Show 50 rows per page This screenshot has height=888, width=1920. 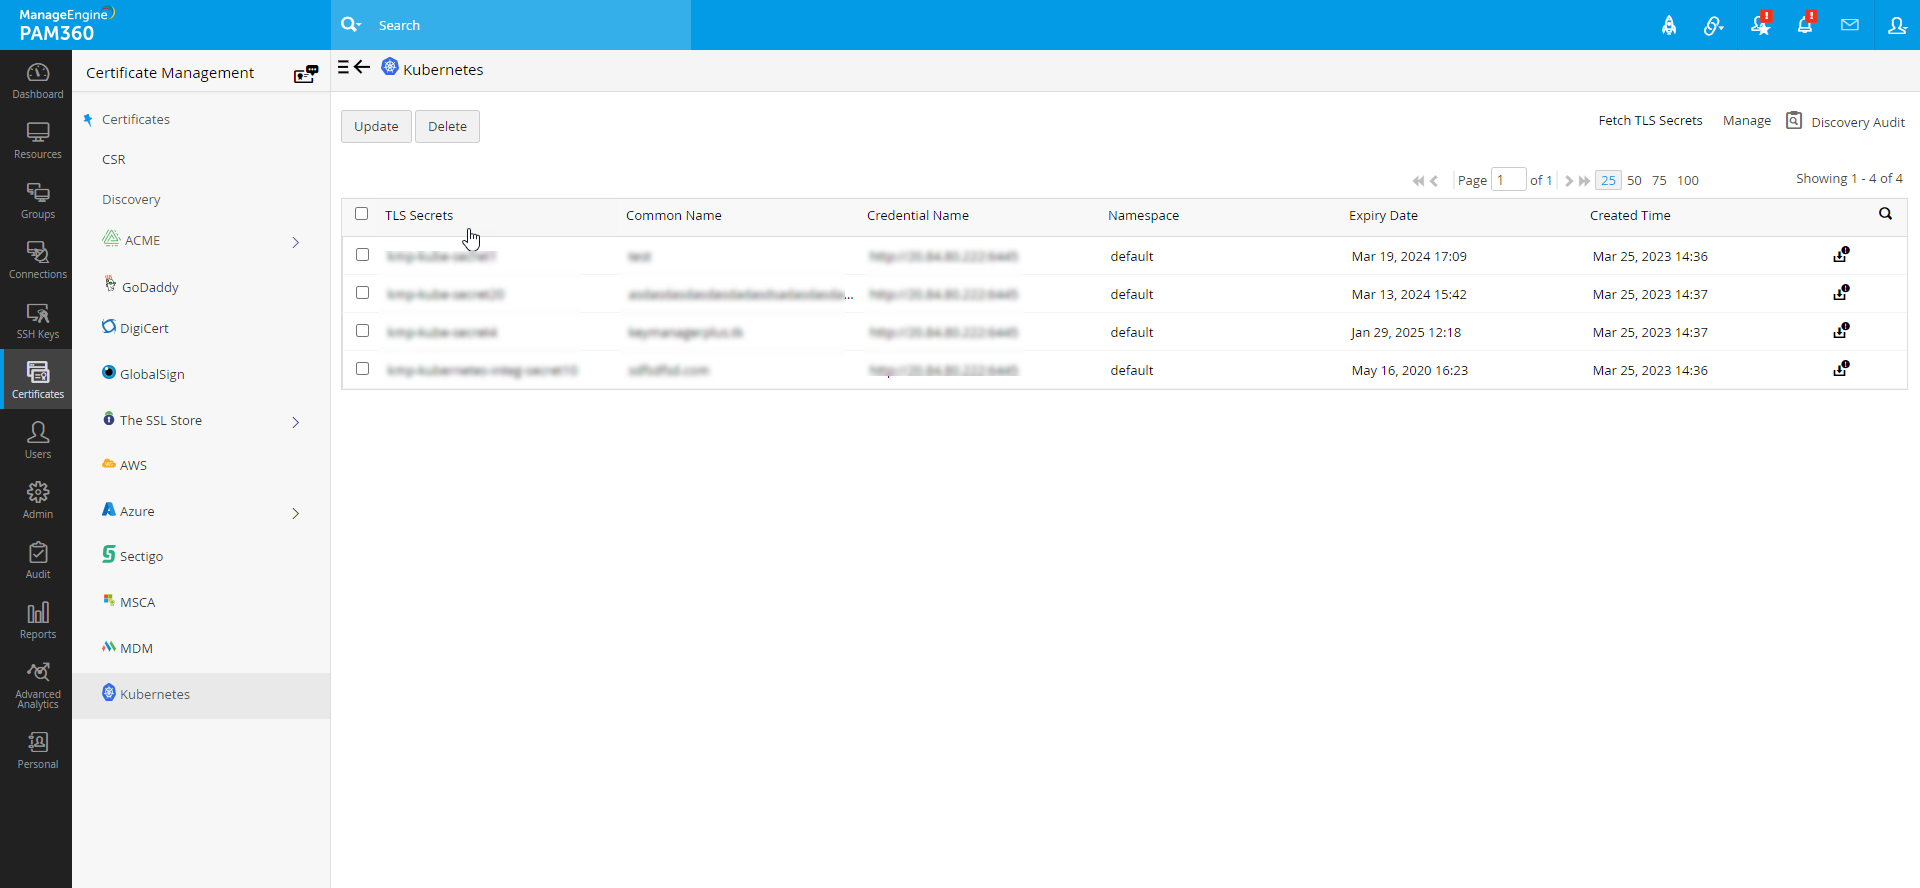(x=1634, y=180)
